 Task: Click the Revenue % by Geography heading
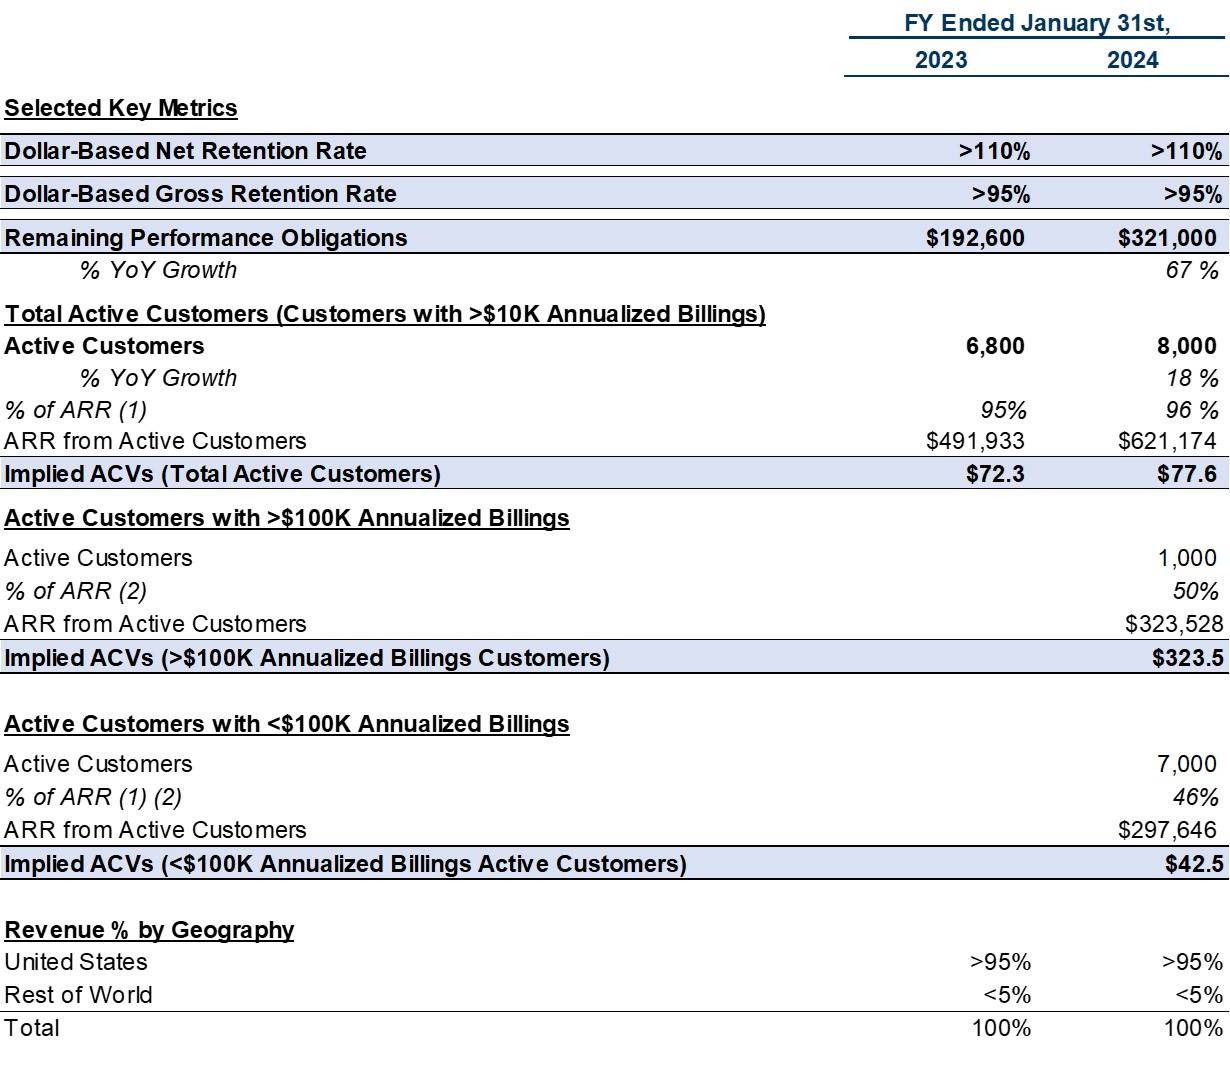click(149, 930)
